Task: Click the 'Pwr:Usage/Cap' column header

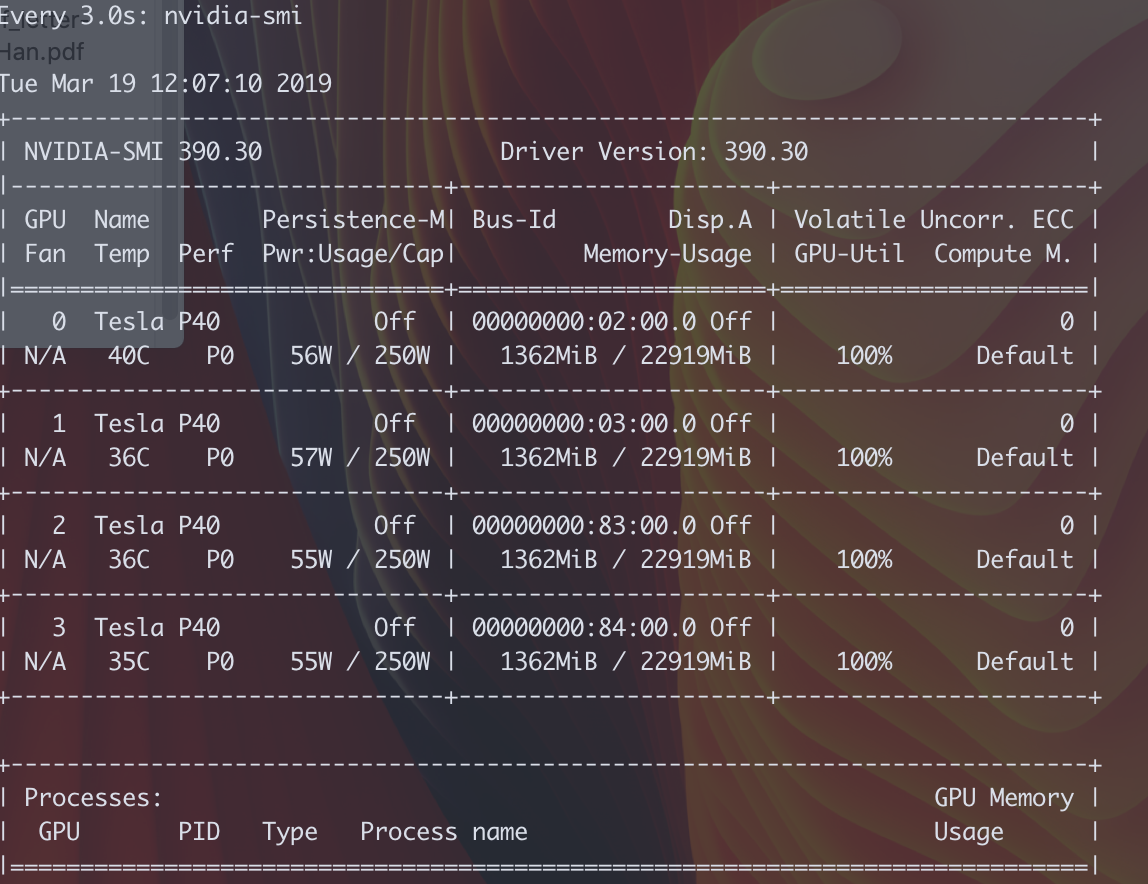Action: click(353, 254)
